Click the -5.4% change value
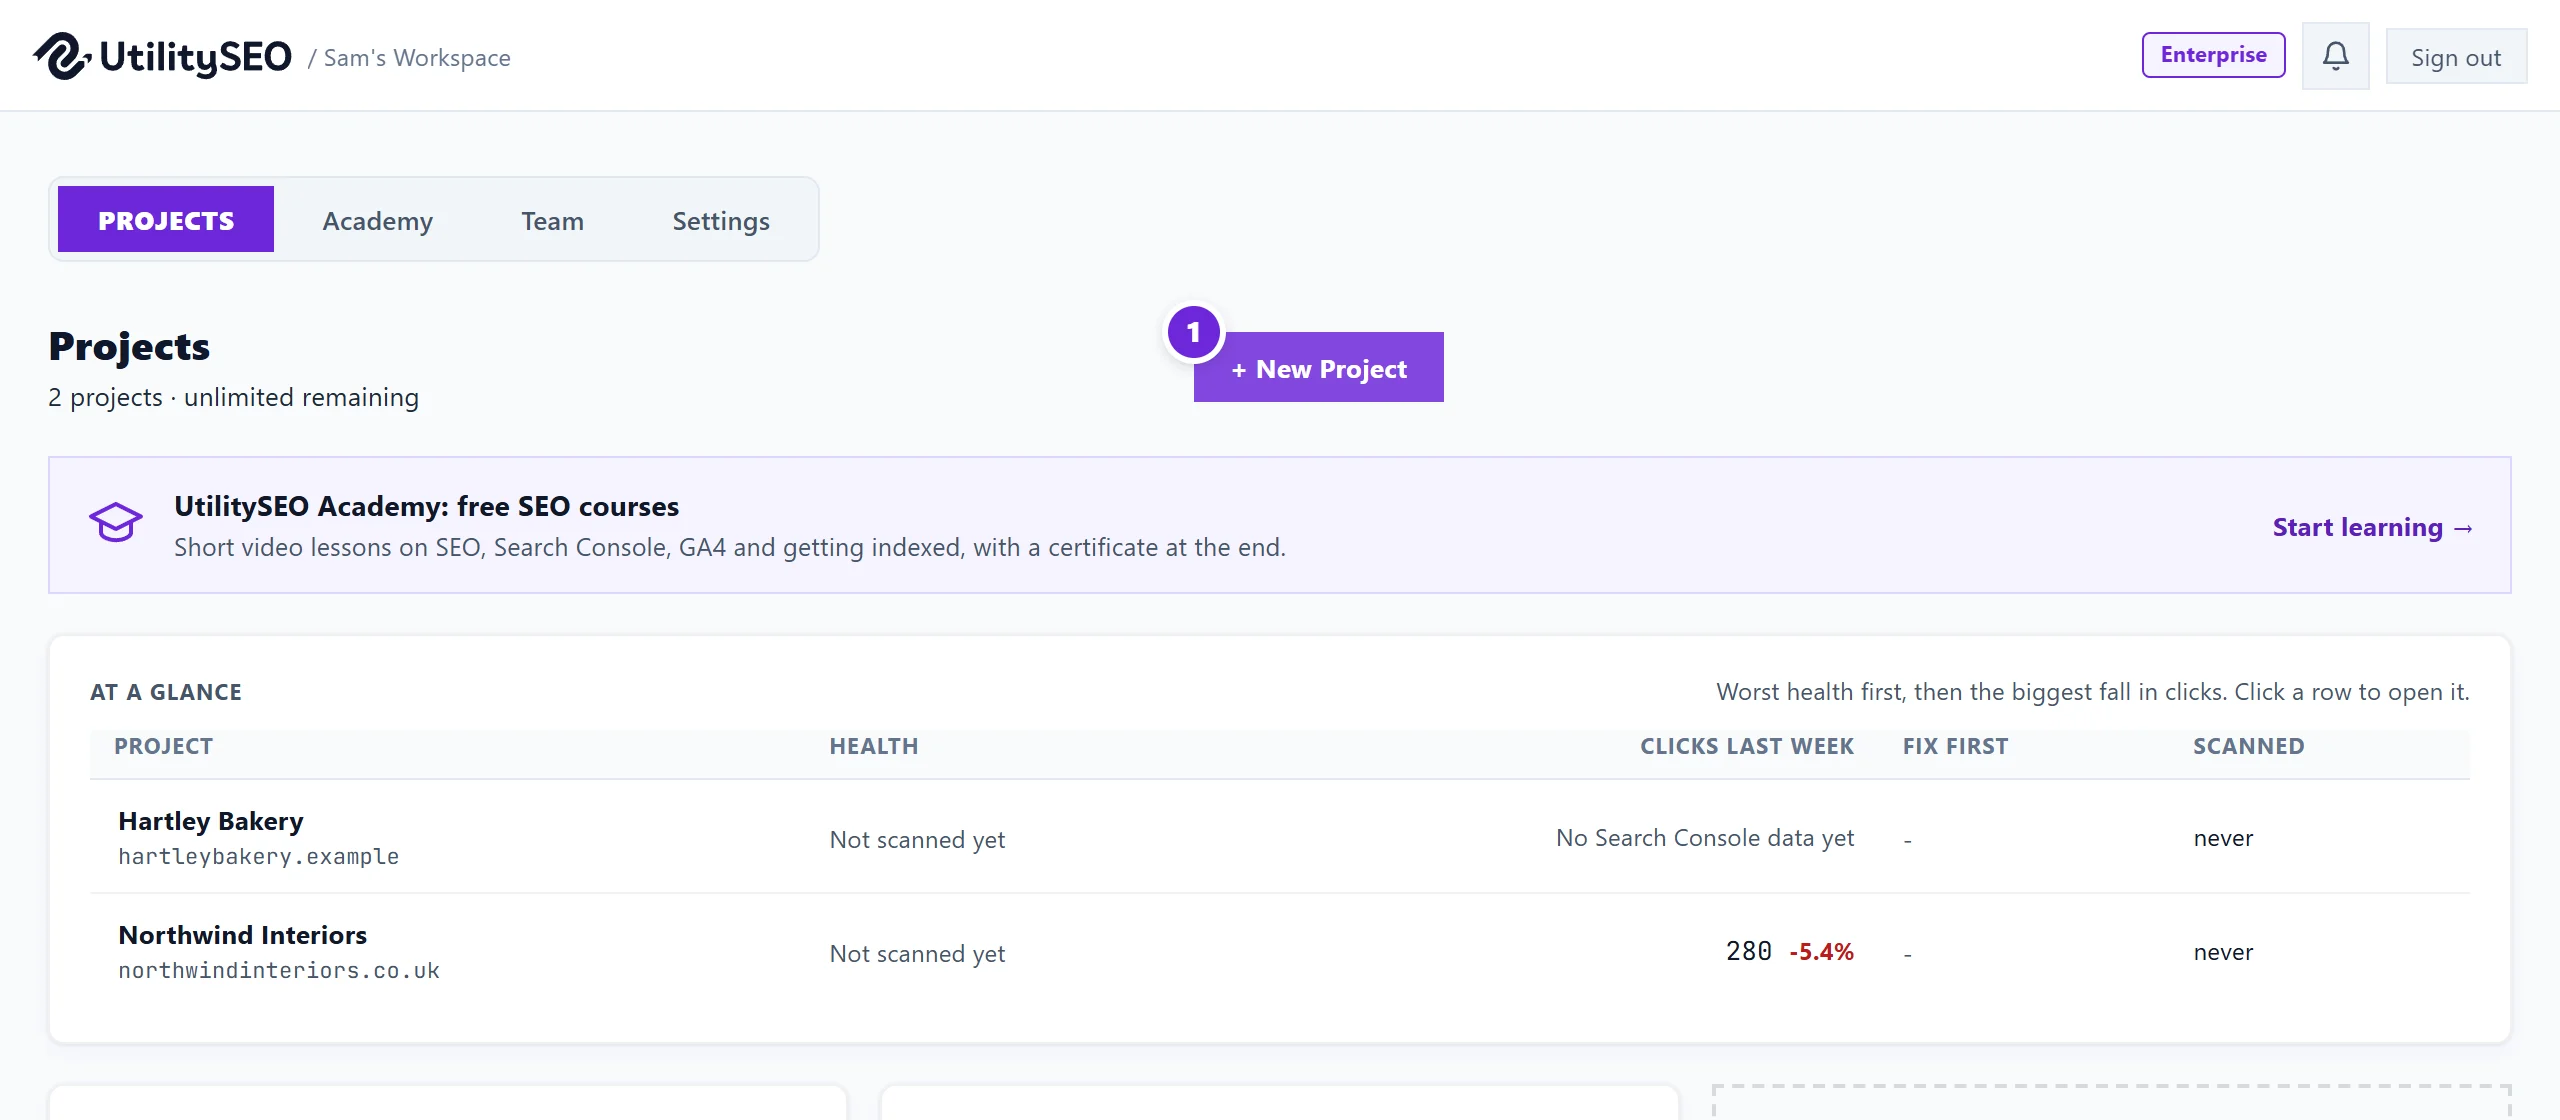Viewport: 2560px width, 1120px height. 1821,951
